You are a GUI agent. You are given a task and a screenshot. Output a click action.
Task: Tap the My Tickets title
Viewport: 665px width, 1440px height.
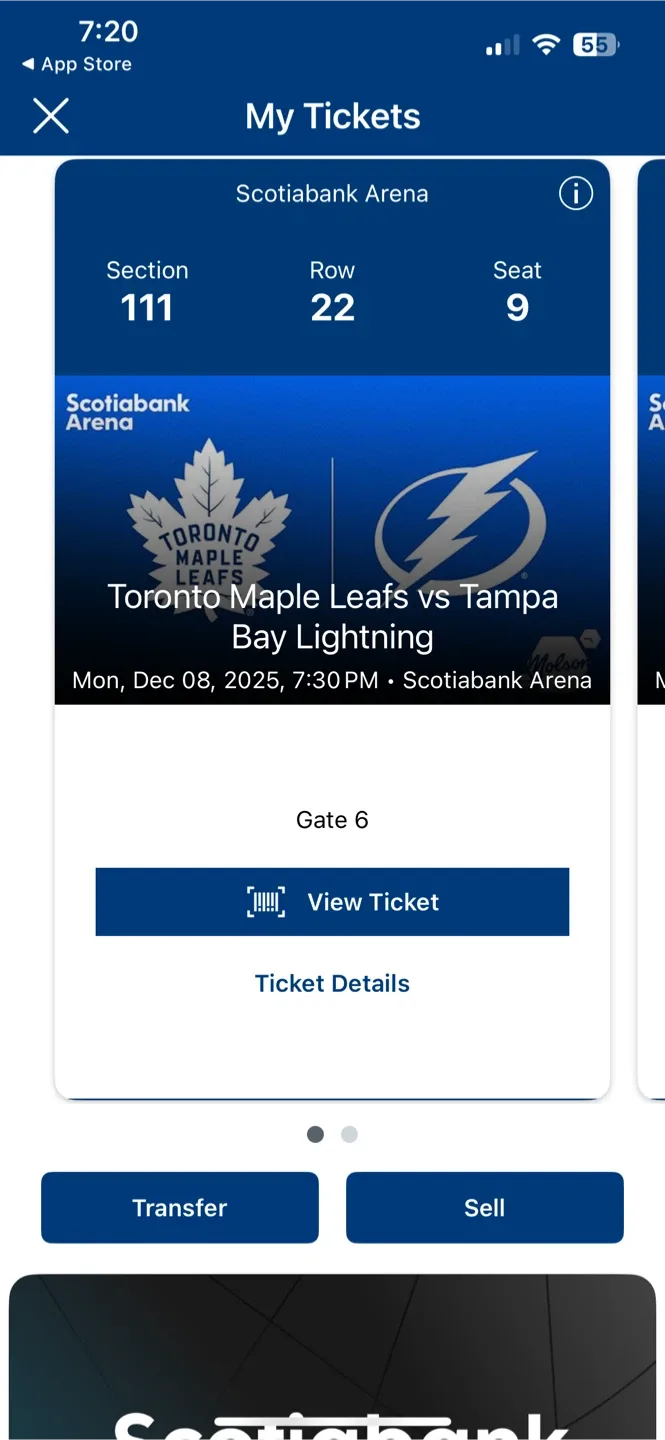coord(332,116)
